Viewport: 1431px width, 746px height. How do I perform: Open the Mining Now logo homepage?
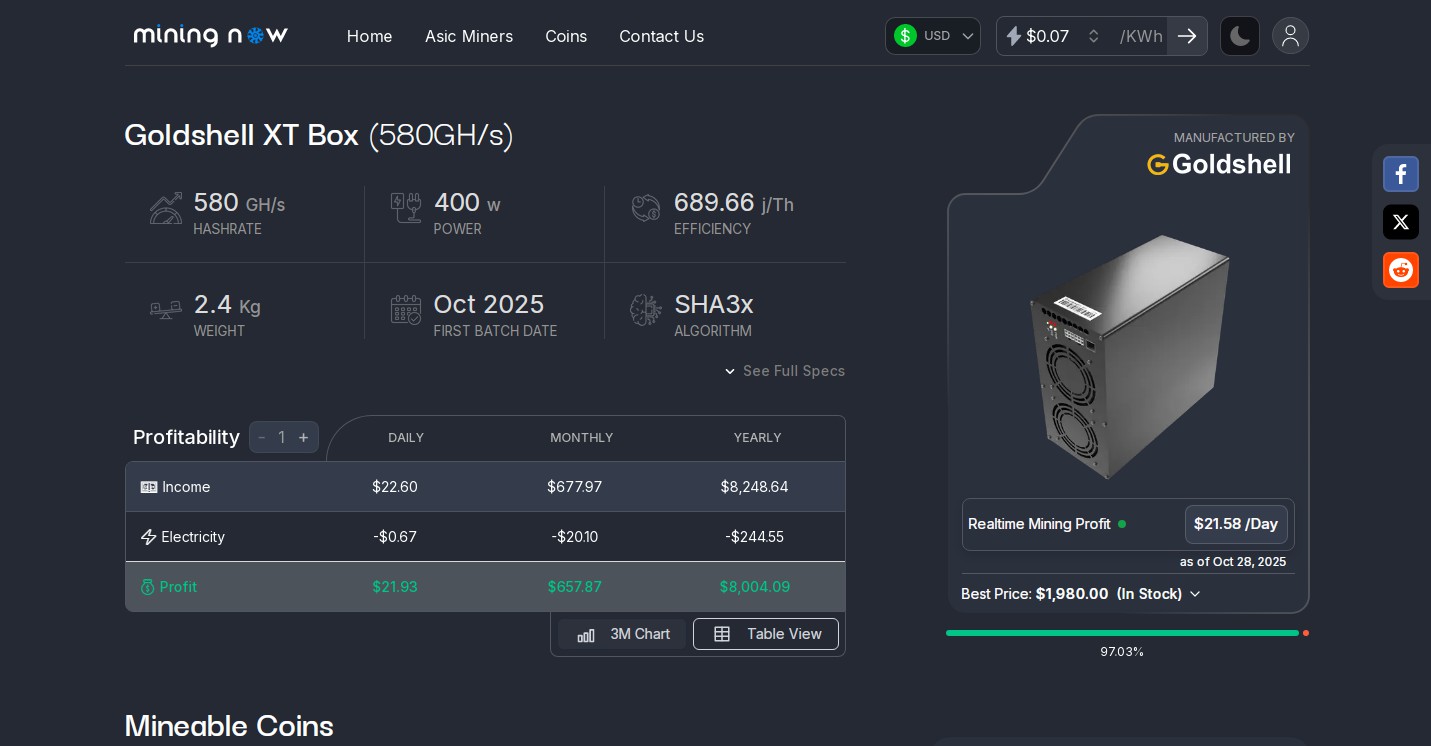(211, 36)
